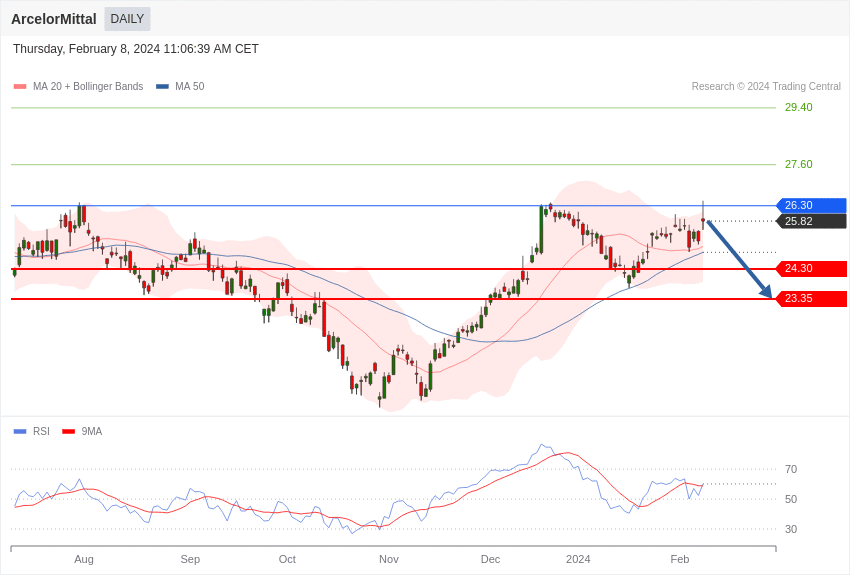The height and width of the screenshot is (576, 850).
Task: Toggle the RSI legend label
Action: (41, 432)
